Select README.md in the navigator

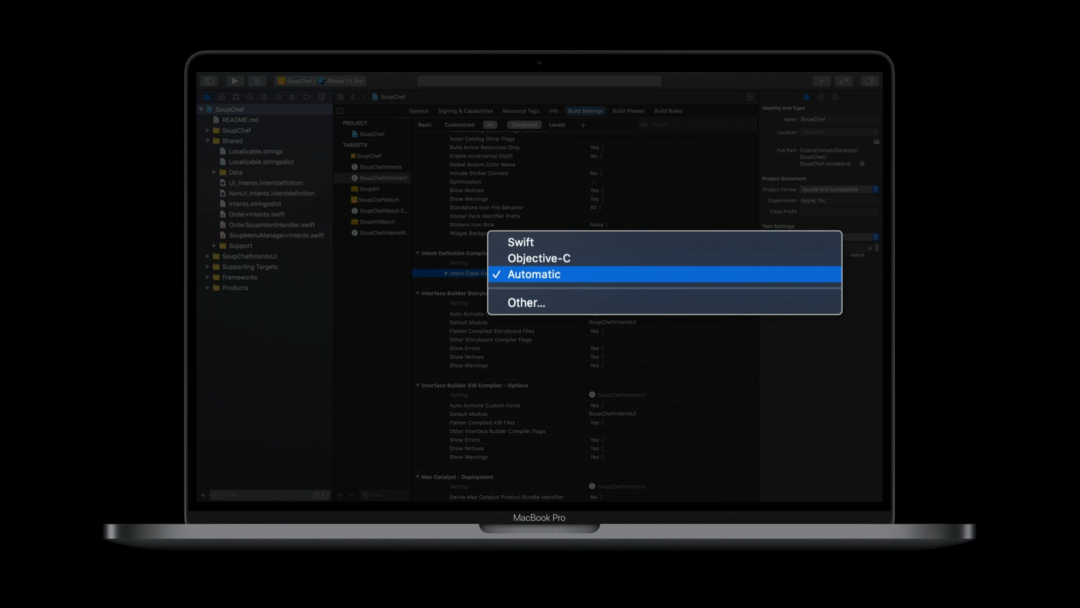240,120
